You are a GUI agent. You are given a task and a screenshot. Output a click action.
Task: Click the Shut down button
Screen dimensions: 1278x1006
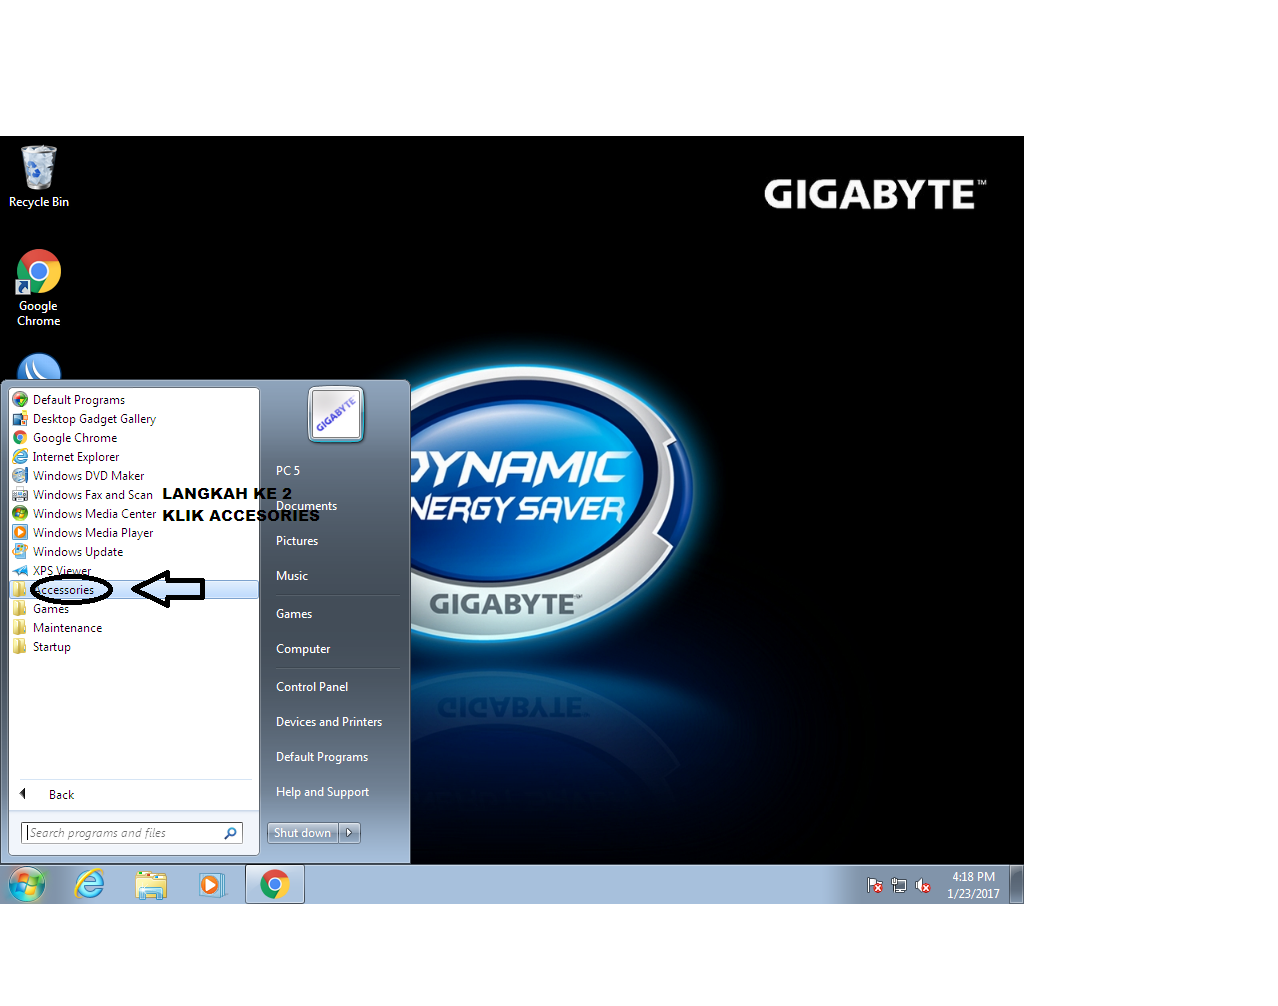(x=303, y=833)
